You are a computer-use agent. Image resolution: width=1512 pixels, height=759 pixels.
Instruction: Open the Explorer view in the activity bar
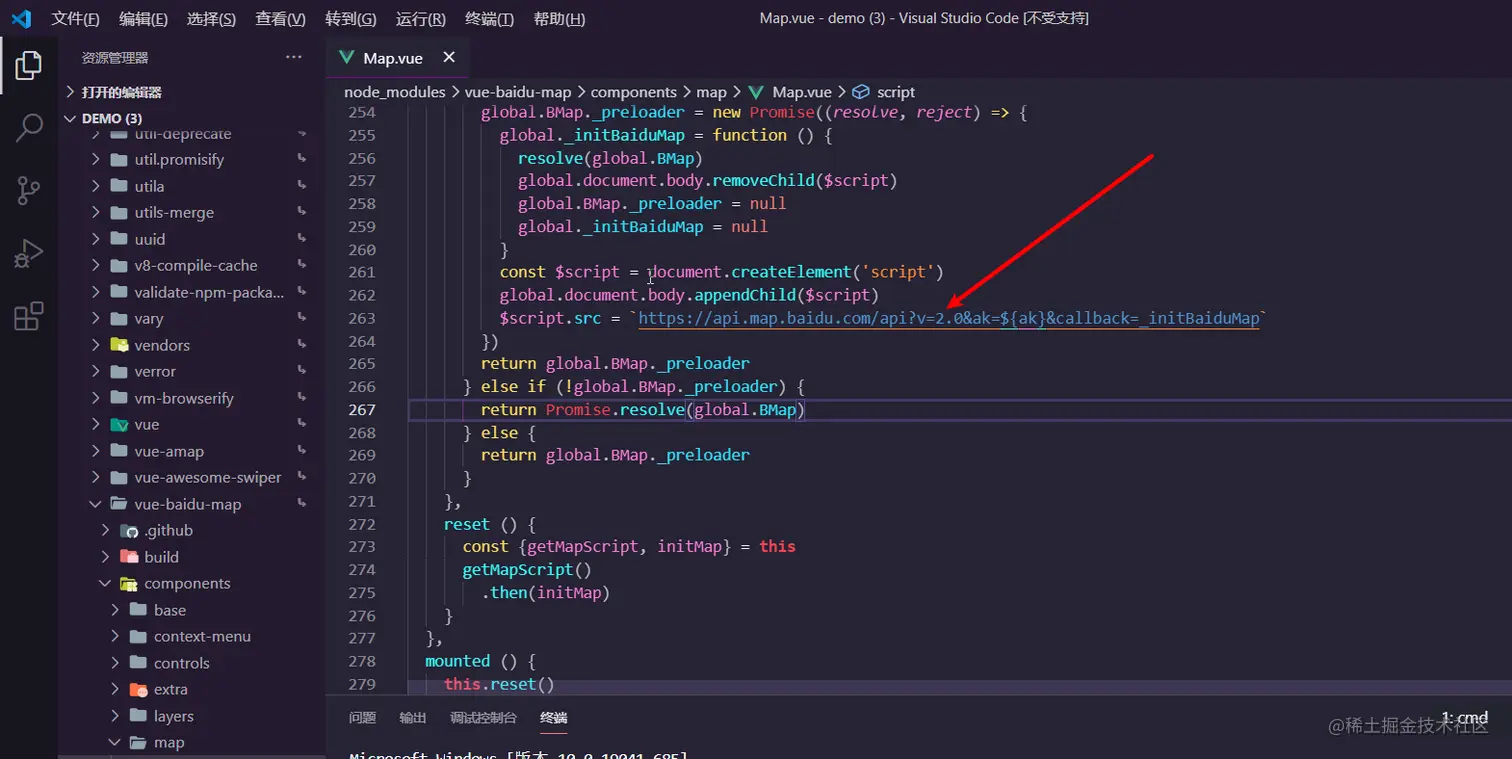click(28, 65)
